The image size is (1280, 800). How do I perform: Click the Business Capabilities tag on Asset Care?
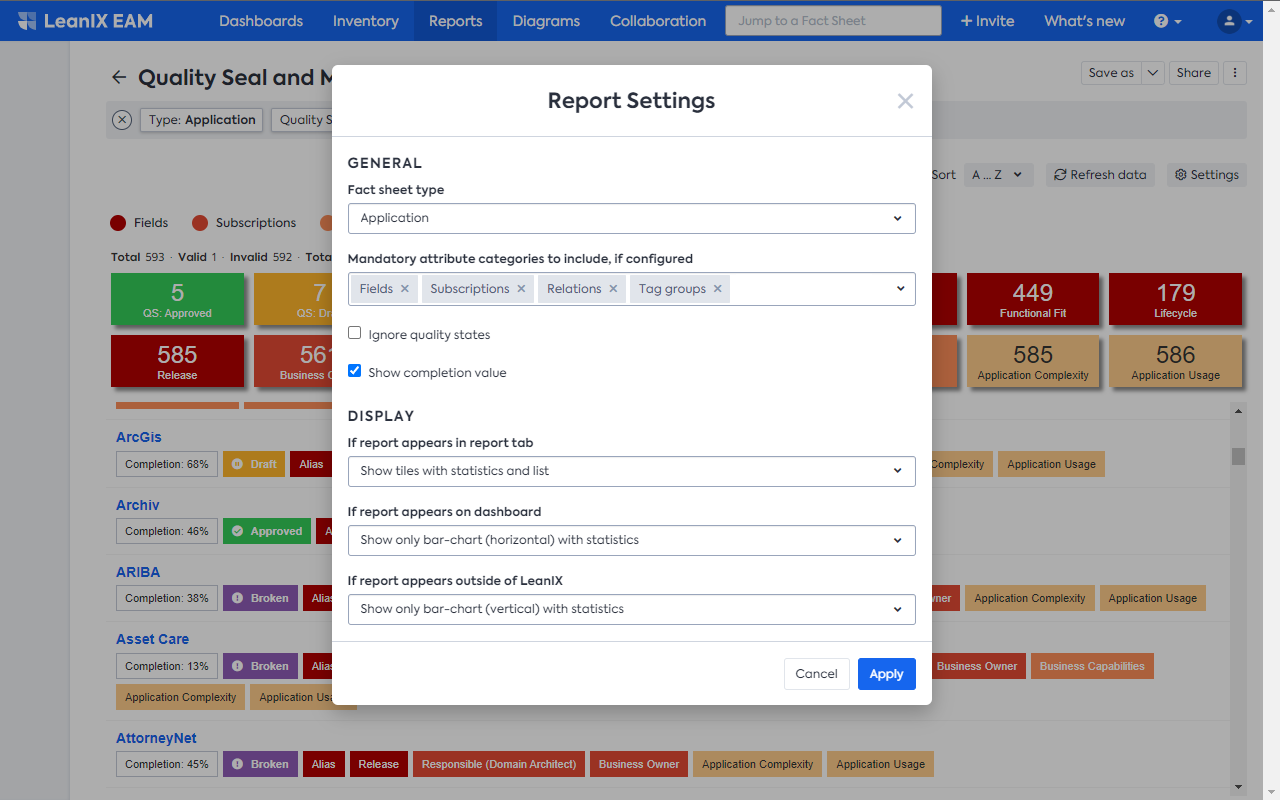(1092, 666)
